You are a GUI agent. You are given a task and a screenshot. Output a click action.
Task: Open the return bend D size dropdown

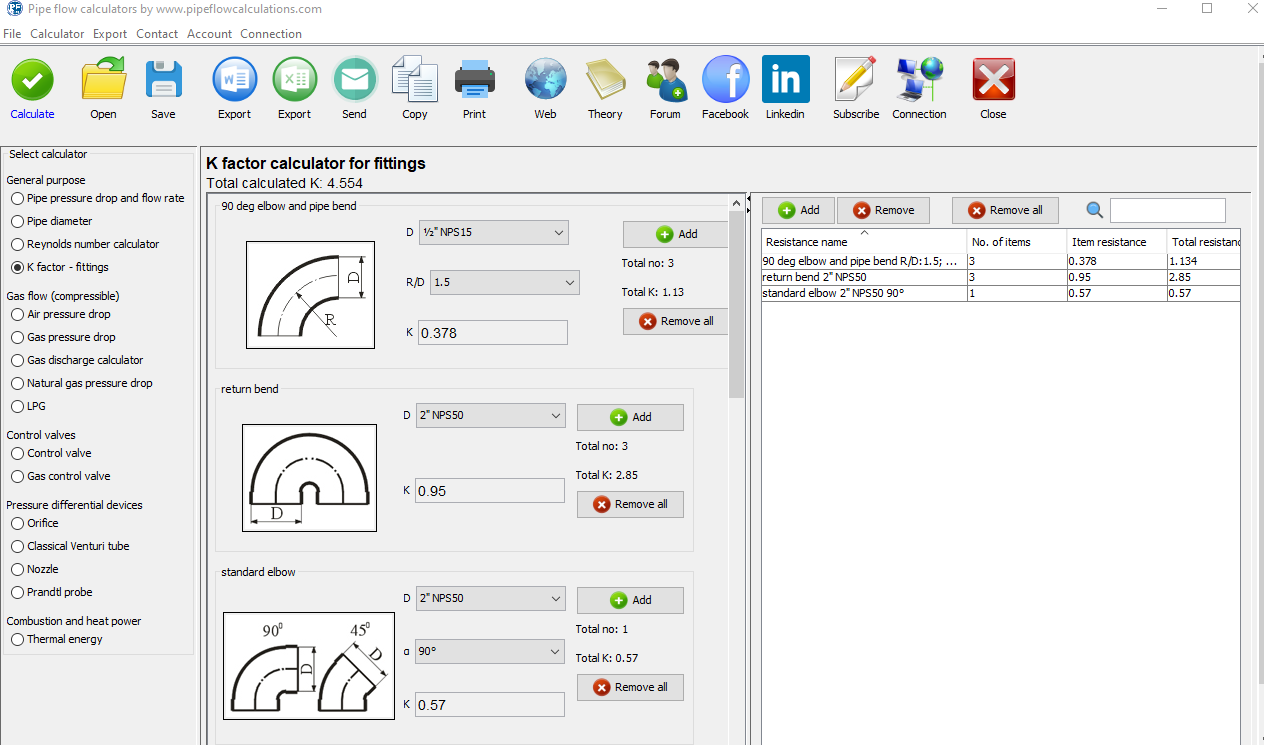[490, 416]
